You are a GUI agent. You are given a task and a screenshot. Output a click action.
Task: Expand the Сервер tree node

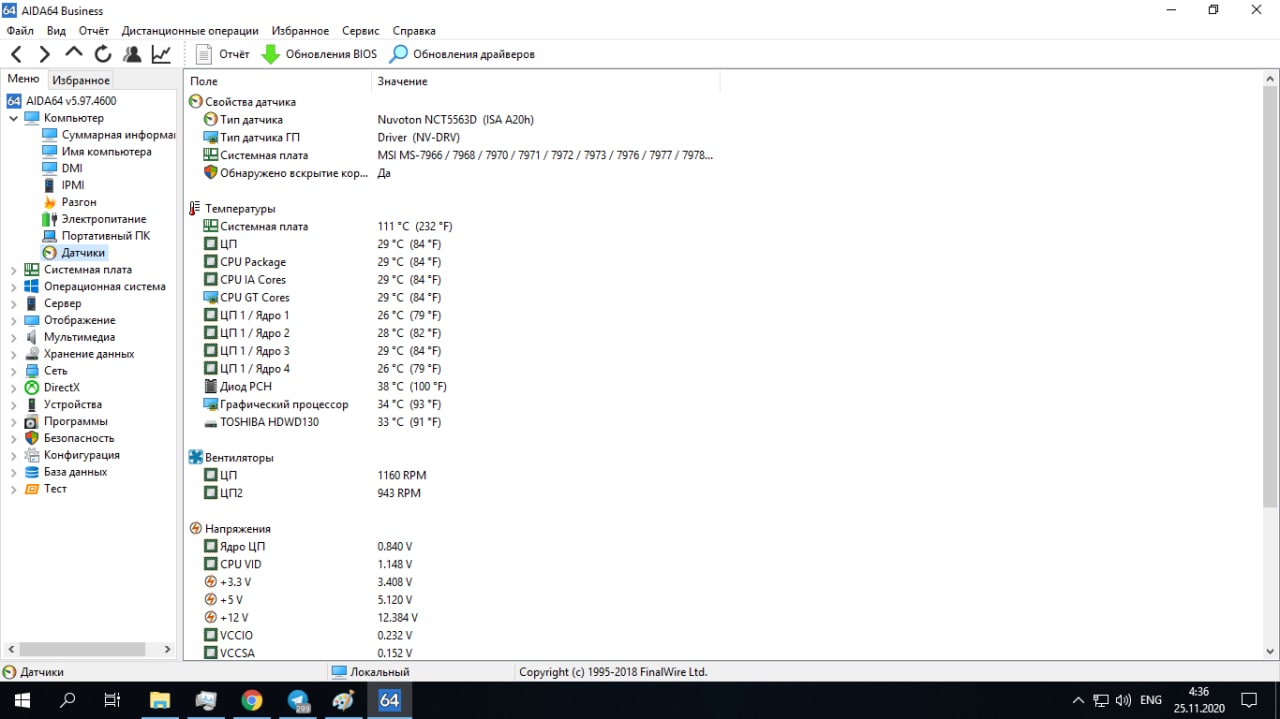pos(13,303)
